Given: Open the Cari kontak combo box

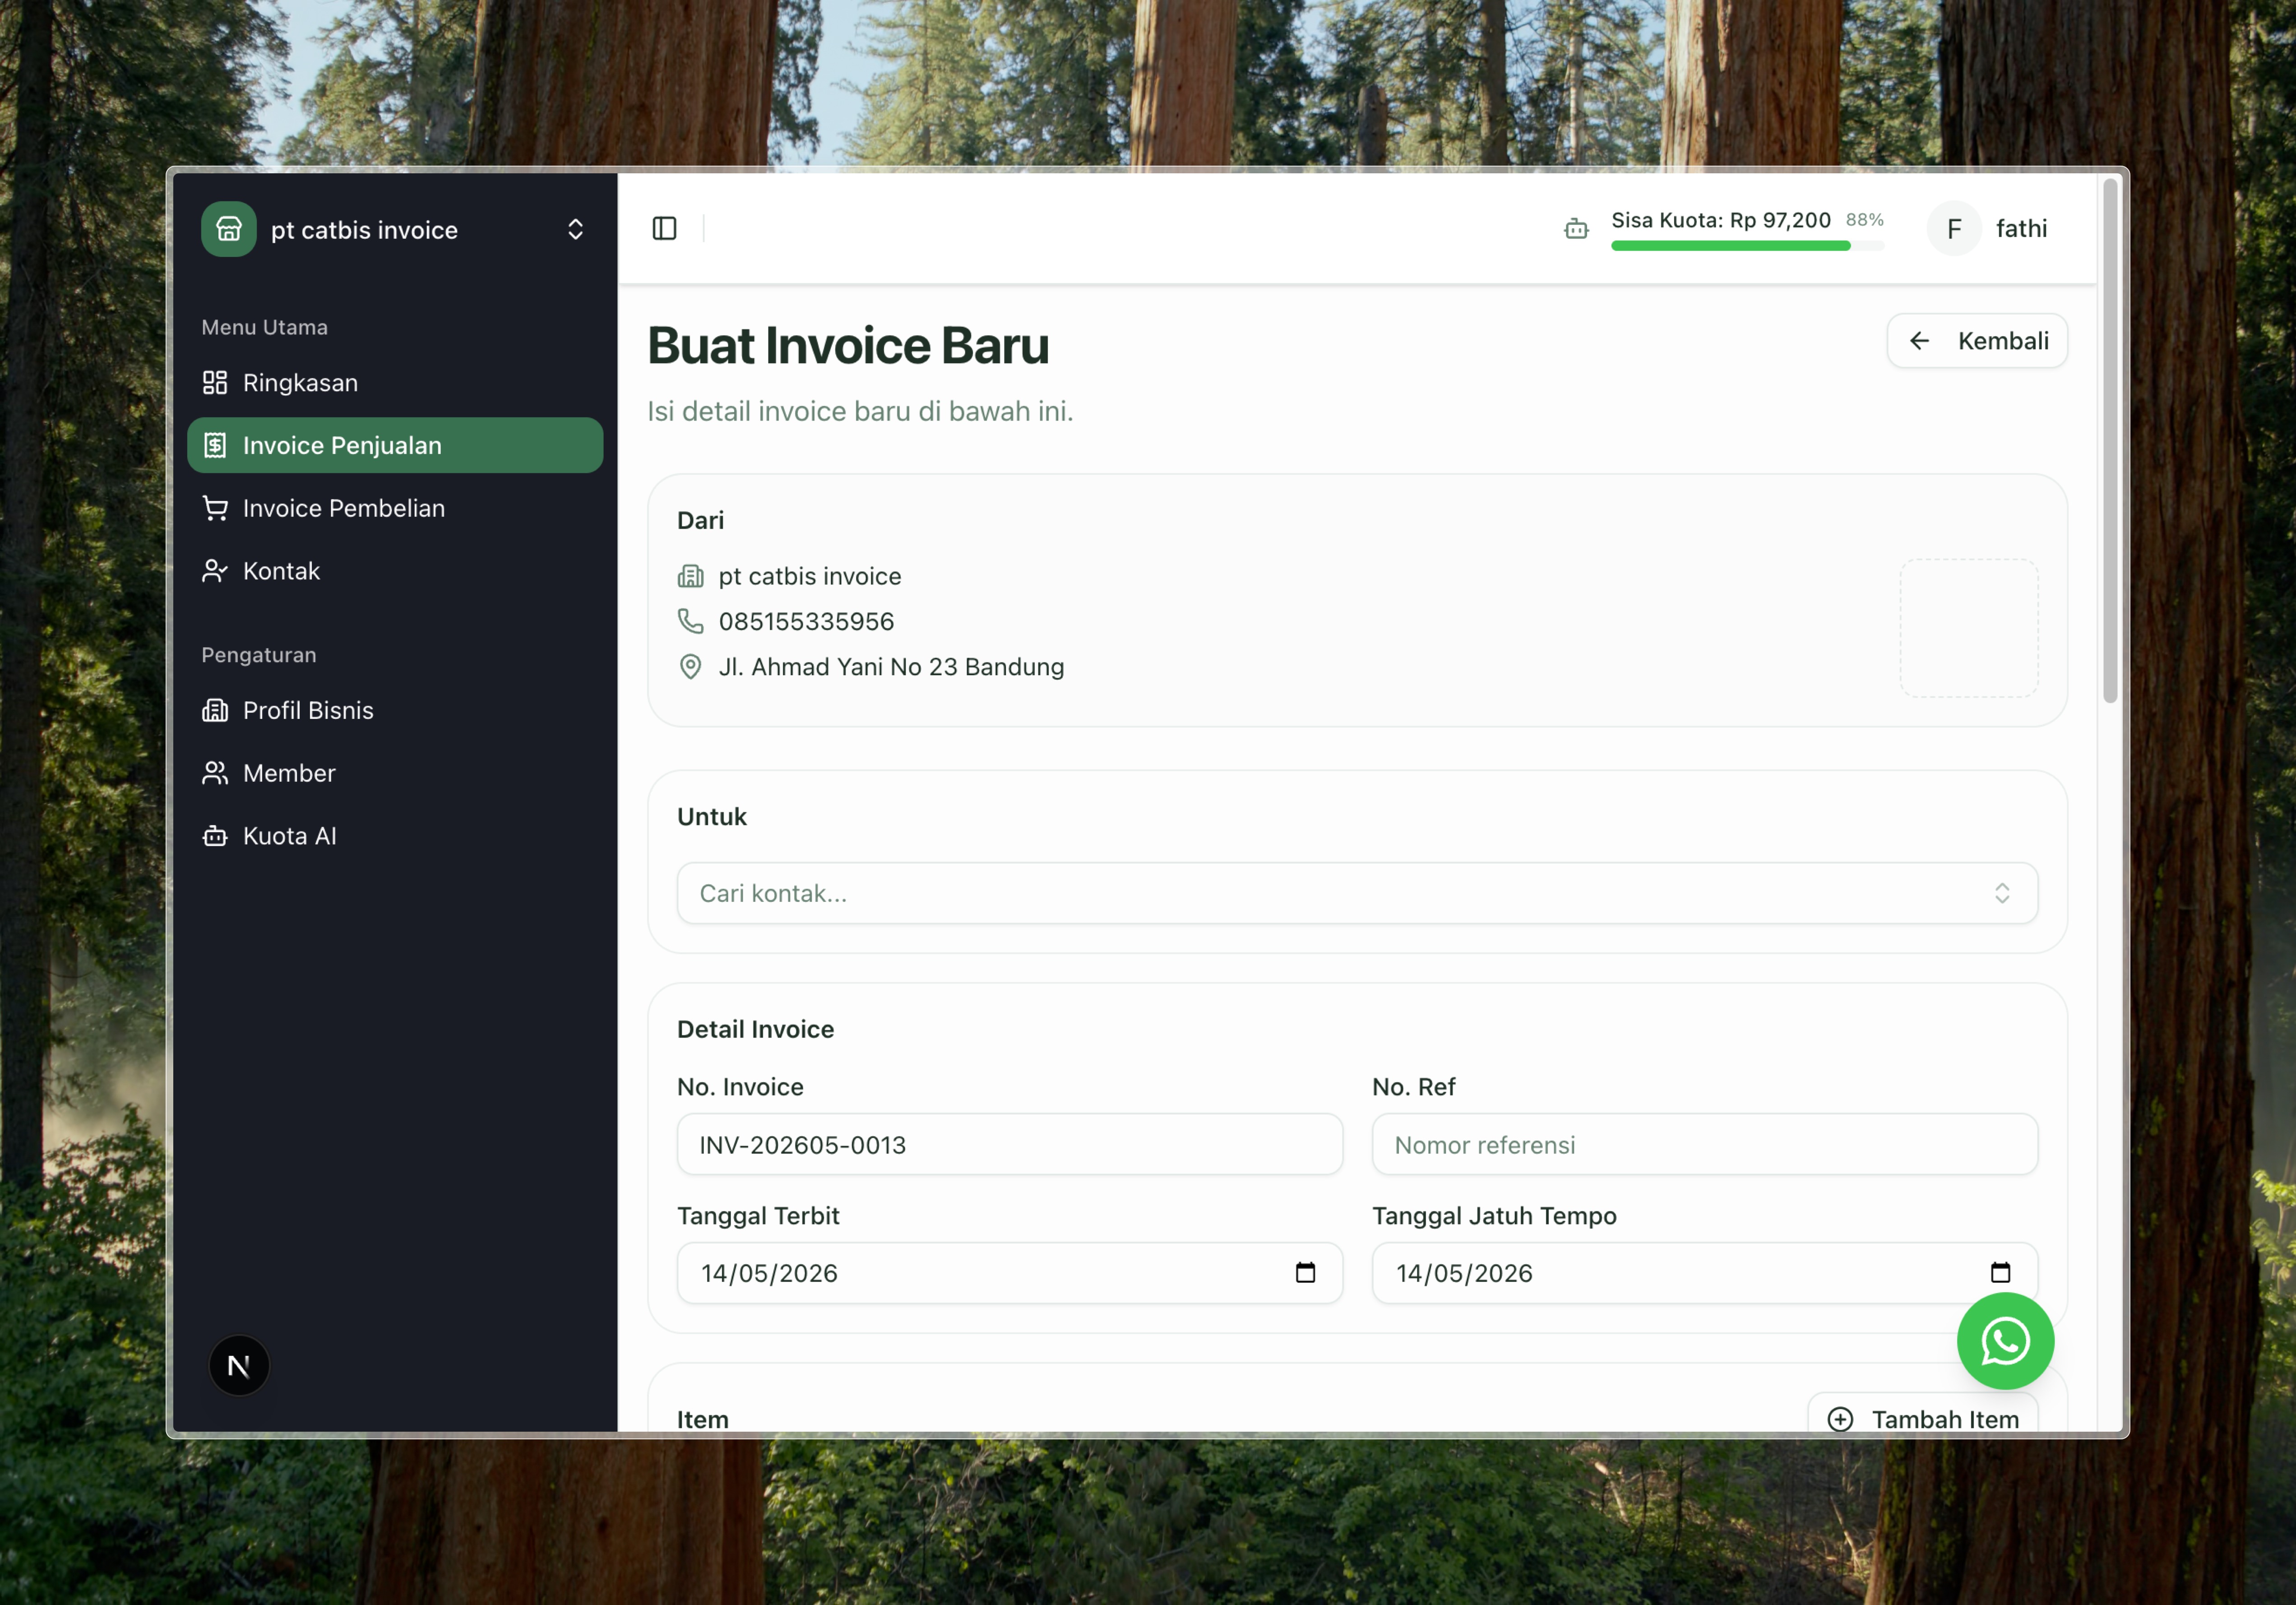Looking at the screenshot, I should click(x=1357, y=893).
